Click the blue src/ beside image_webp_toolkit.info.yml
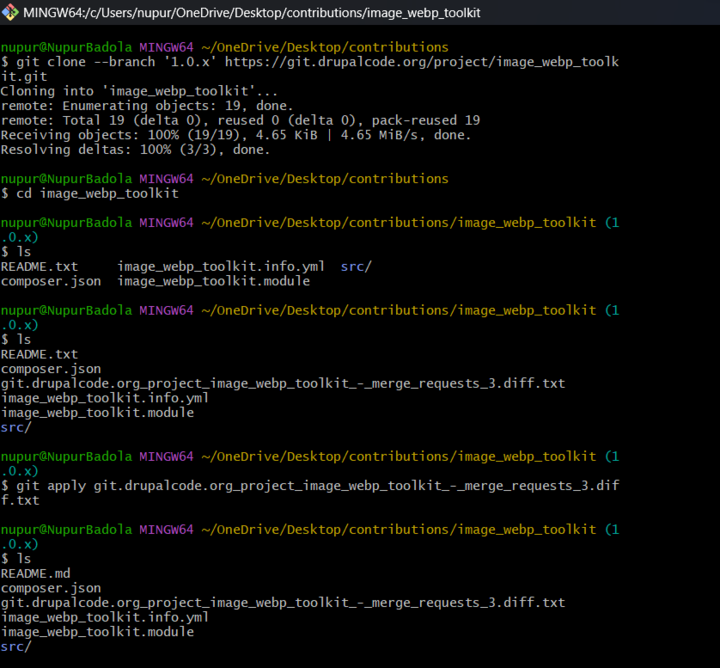Image resolution: width=720 pixels, height=668 pixels. [x=356, y=267]
